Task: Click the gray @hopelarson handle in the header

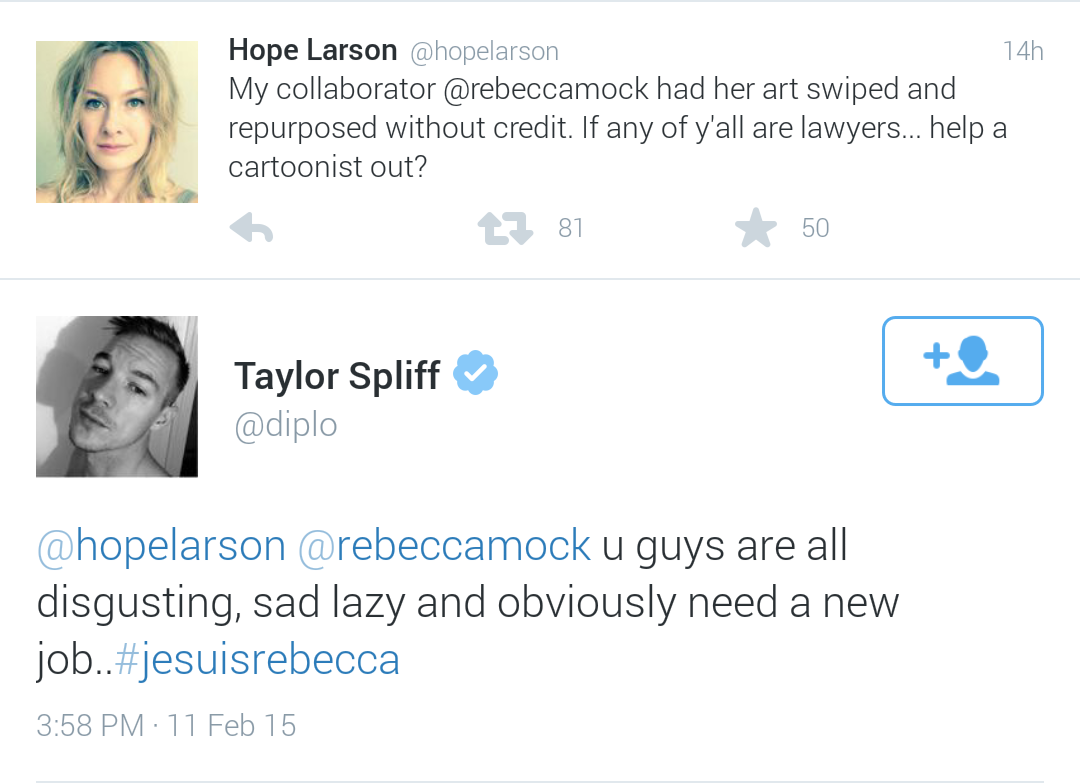Action: [x=484, y=52]
